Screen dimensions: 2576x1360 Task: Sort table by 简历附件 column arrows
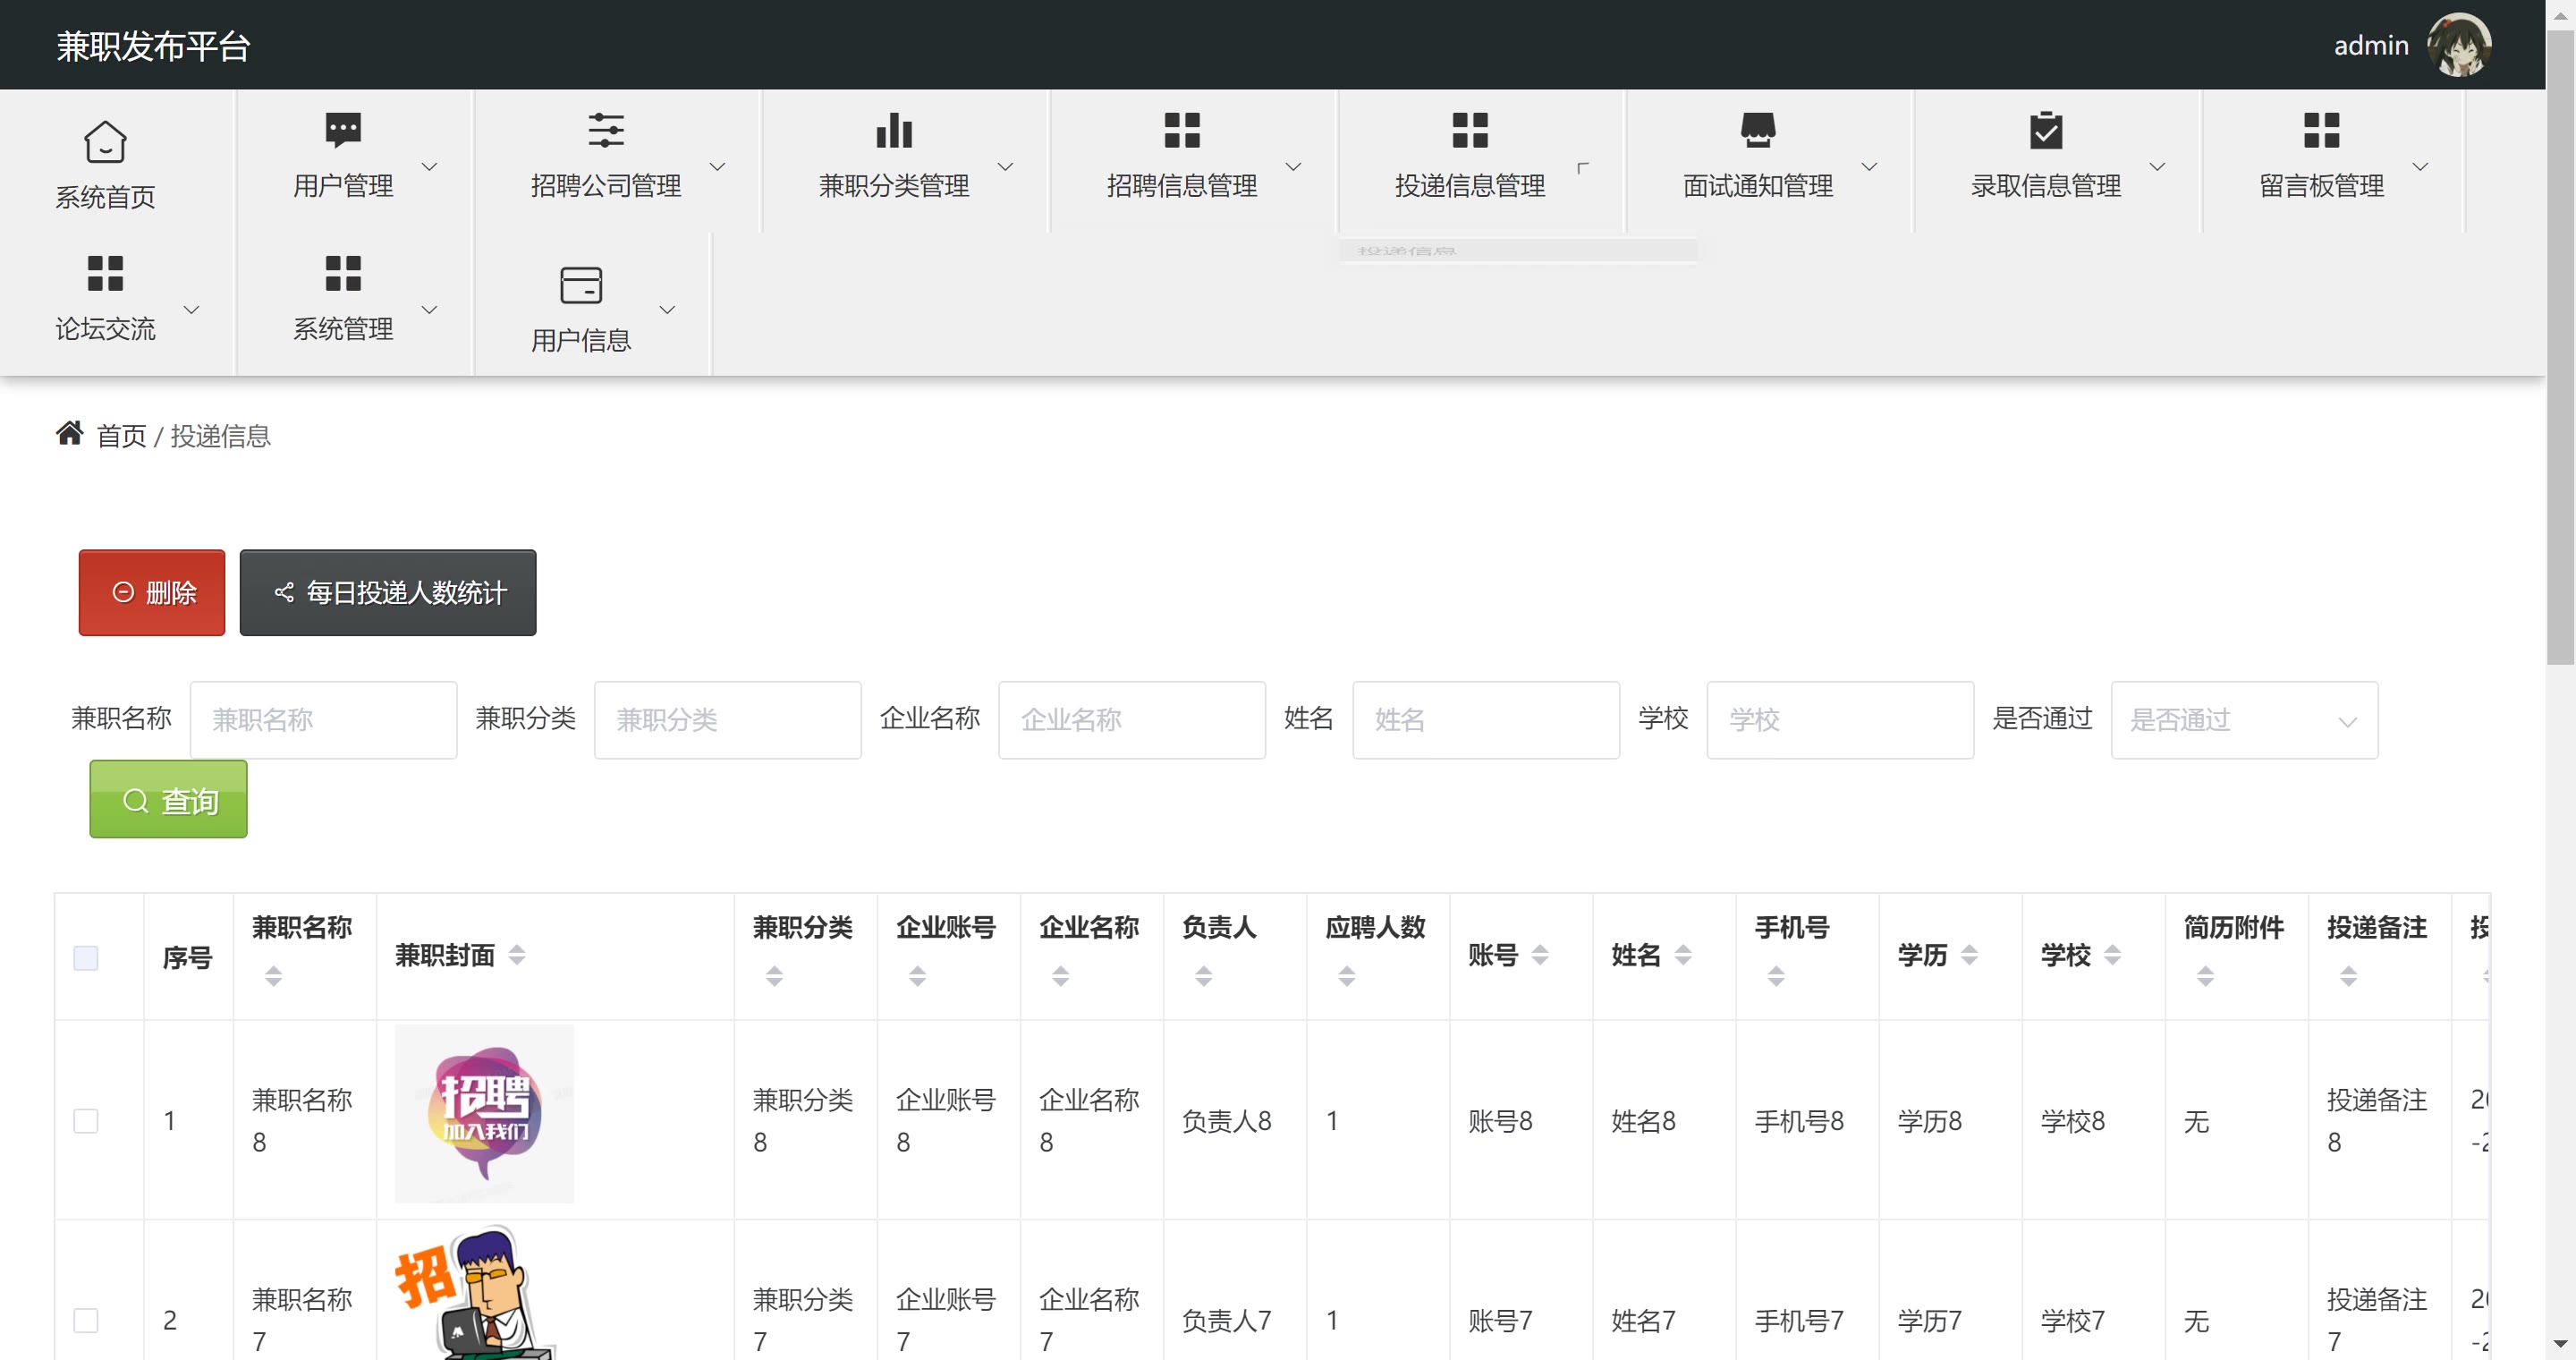pos(2205,976)
